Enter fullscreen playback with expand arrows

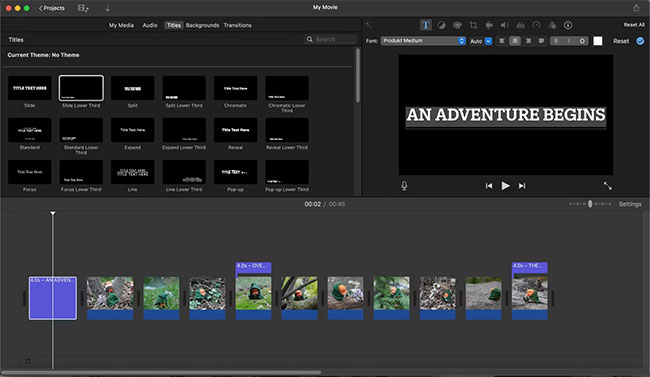(607, 186)
